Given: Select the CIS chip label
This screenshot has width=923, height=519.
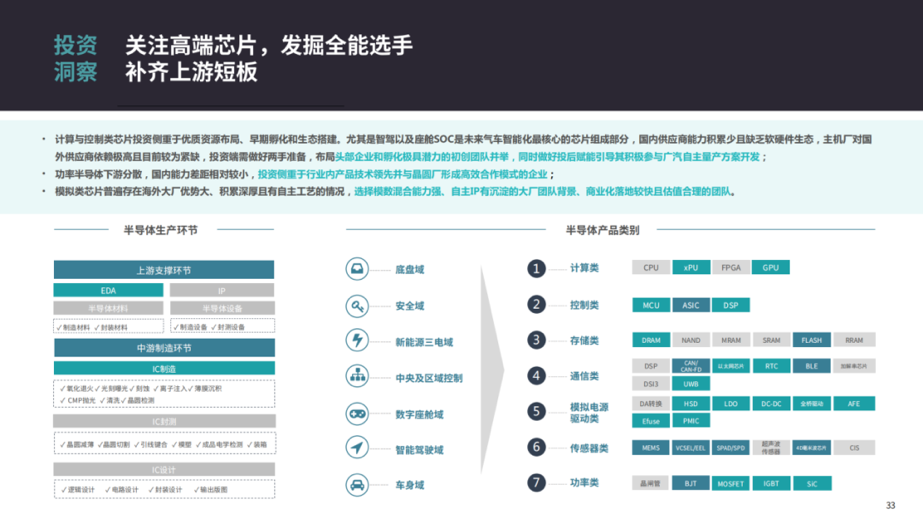Looking at the screenshot, I should coord(854,448).
